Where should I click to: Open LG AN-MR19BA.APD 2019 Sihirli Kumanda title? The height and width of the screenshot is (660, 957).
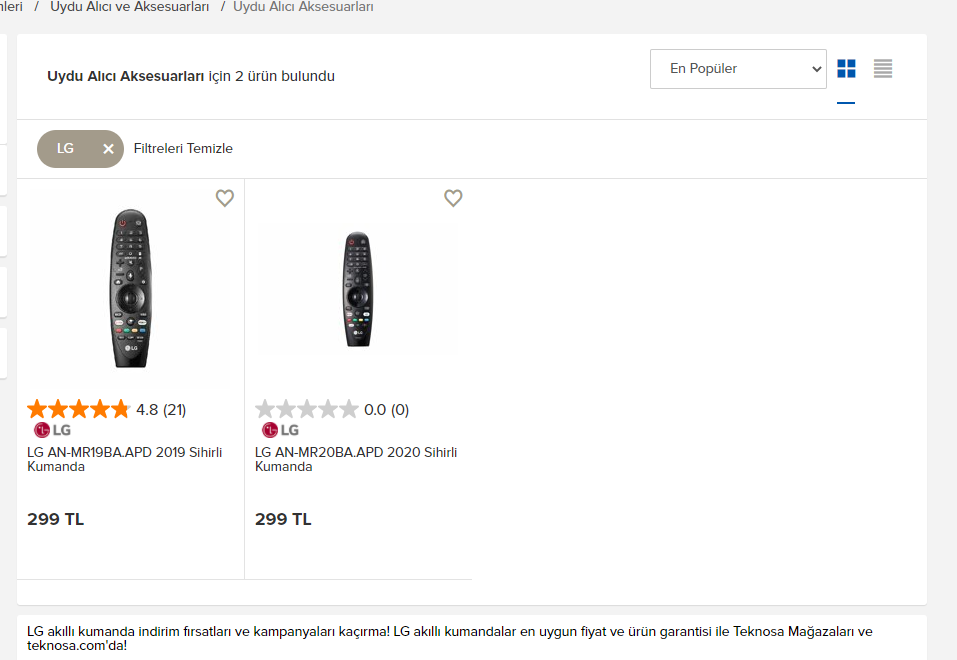125,459
